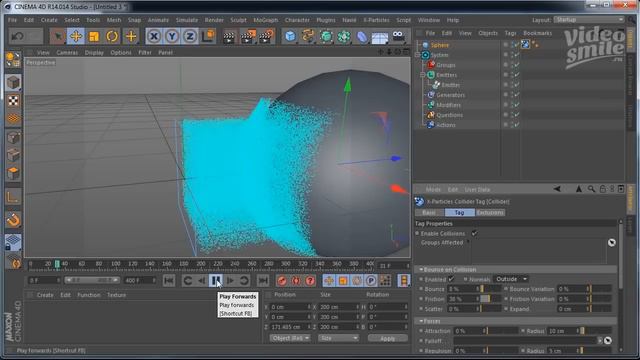Go to start of animation
640x360 pixels.
(169, 280)
